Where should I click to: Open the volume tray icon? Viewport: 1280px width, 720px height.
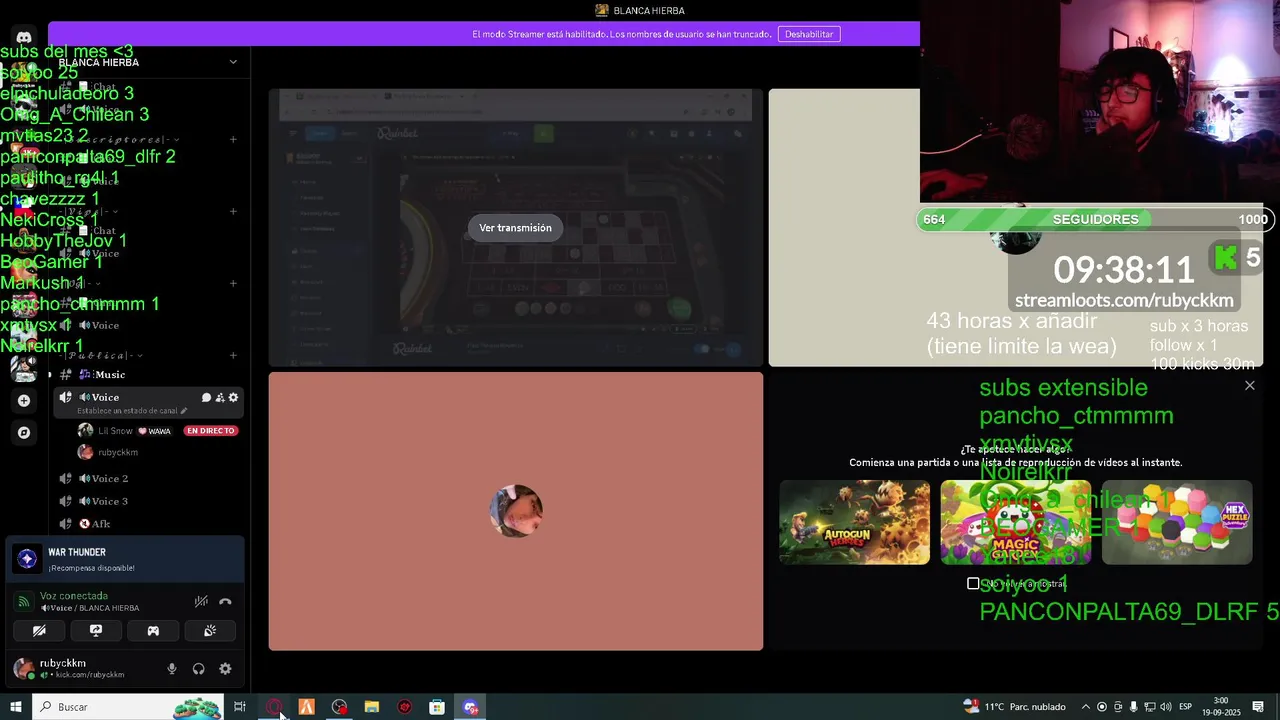(1165, 707)
